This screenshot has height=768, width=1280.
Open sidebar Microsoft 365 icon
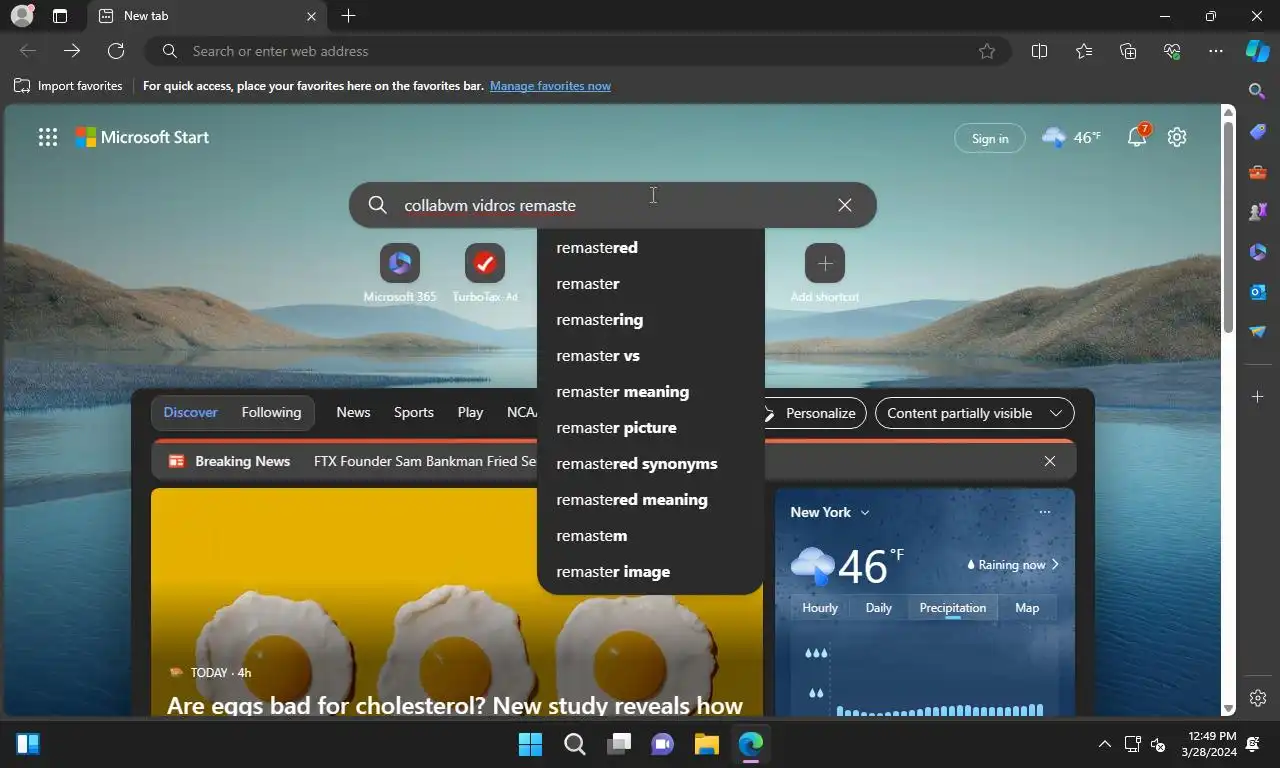(x=1258, y=252)
